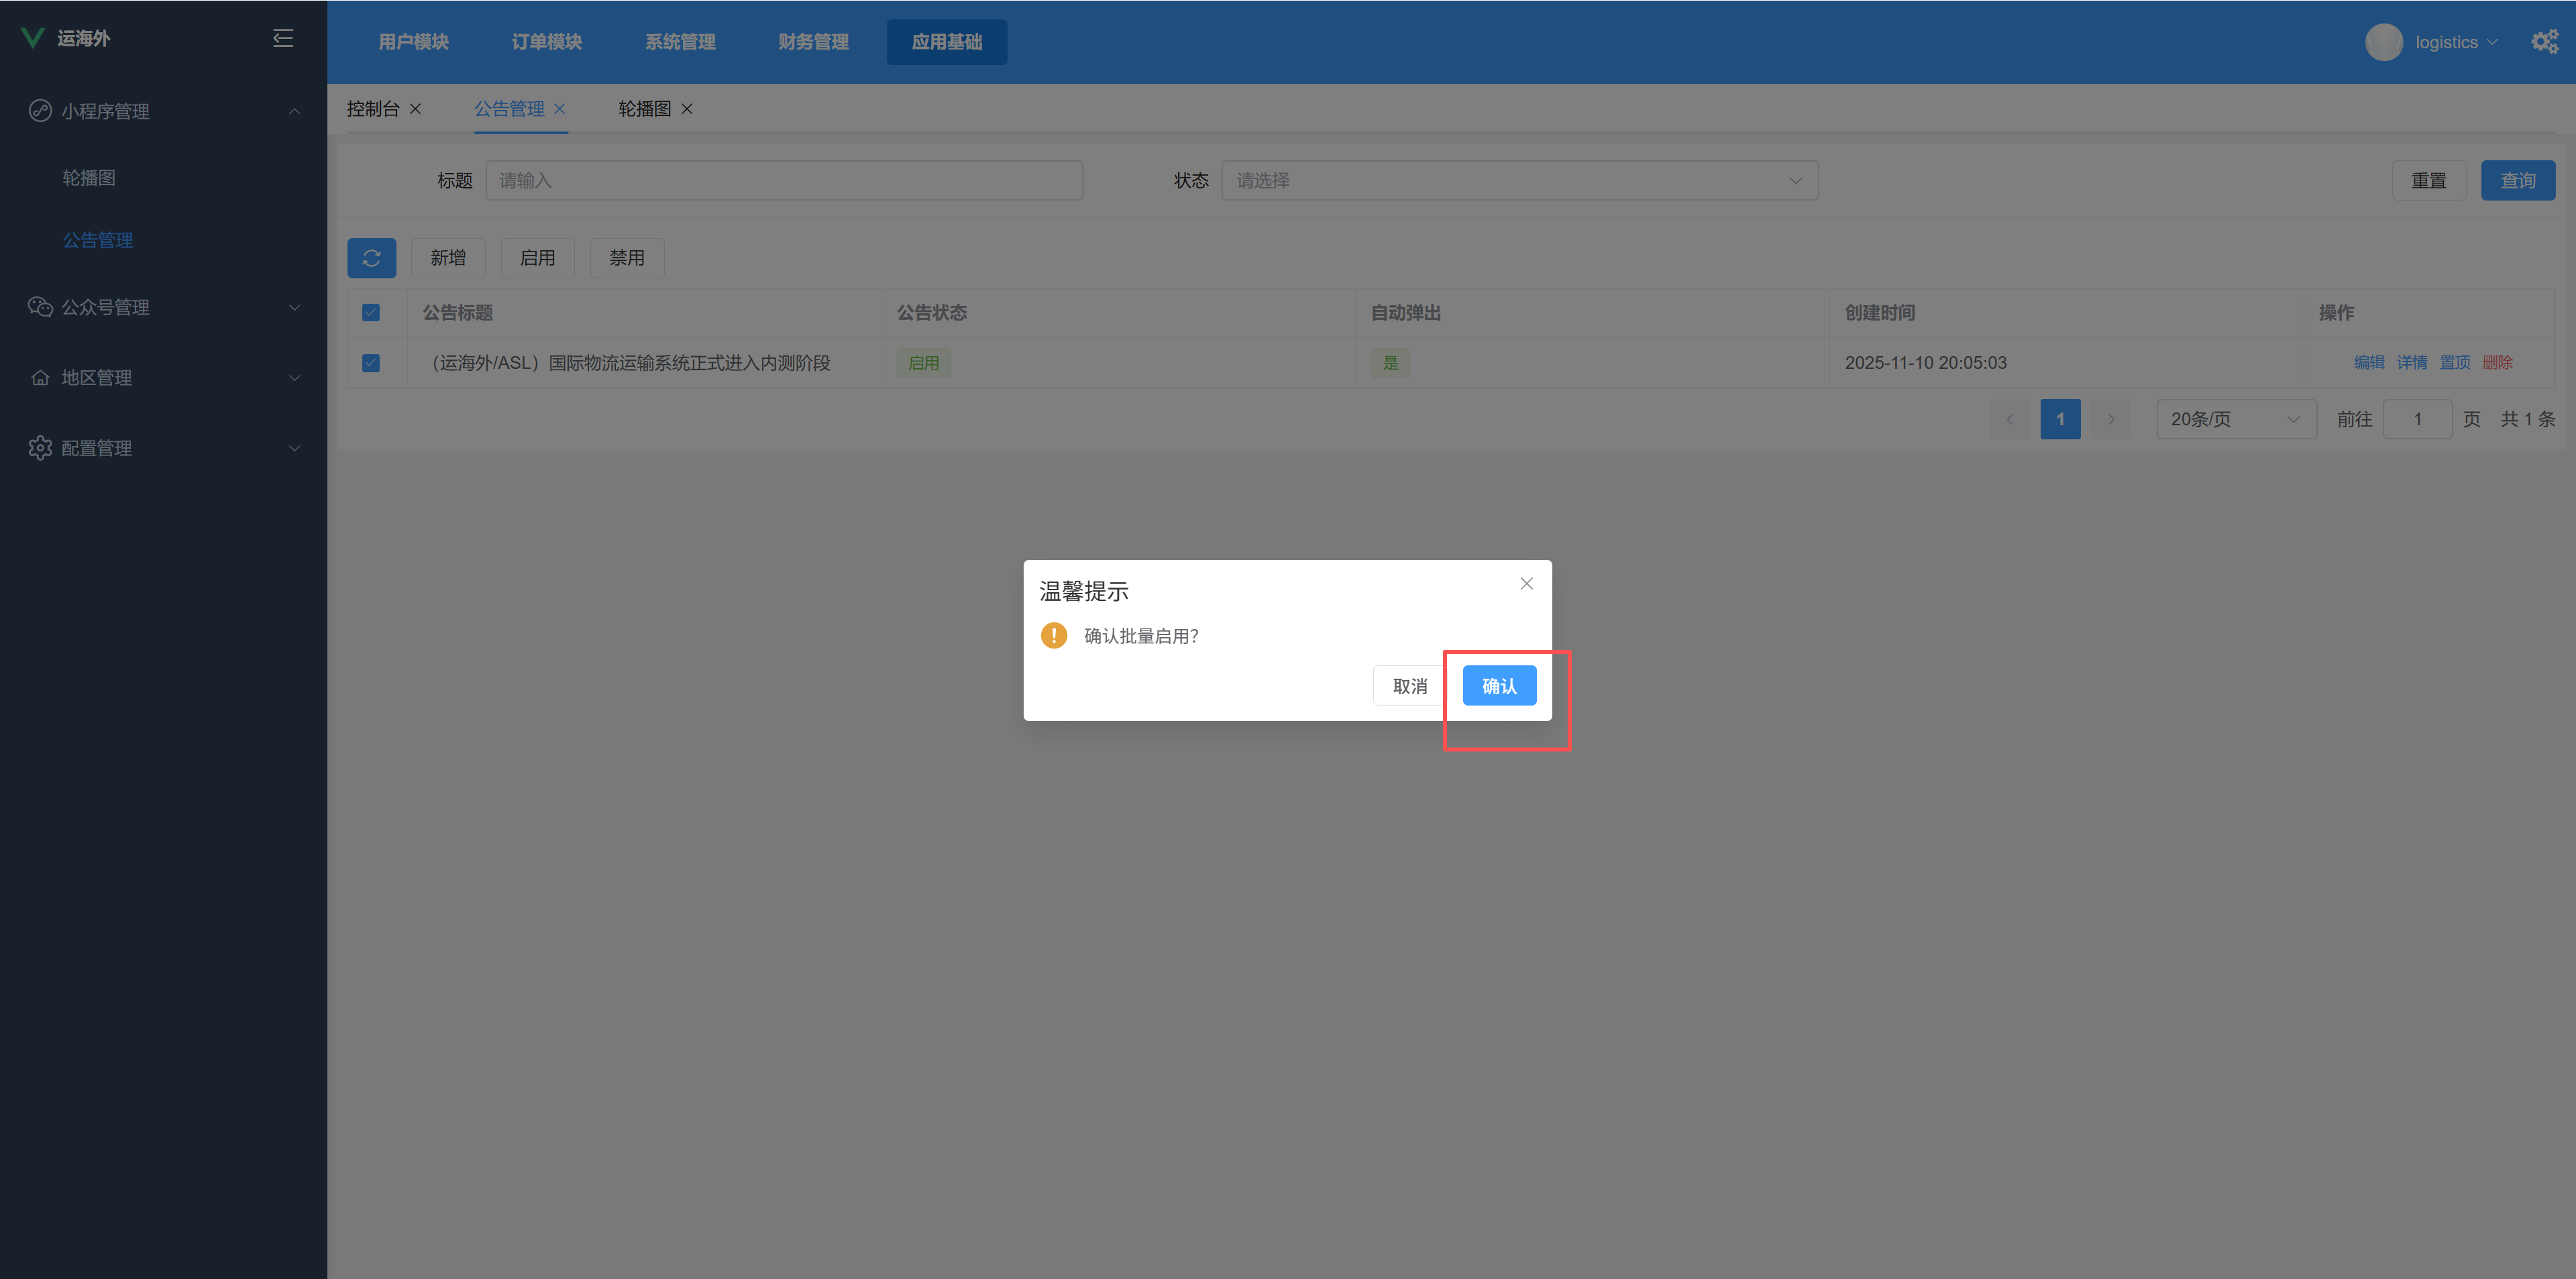The image size is (2576, 1279).
Task: Click the compass icon beside 小程序管理
Action: coord(40,111)
